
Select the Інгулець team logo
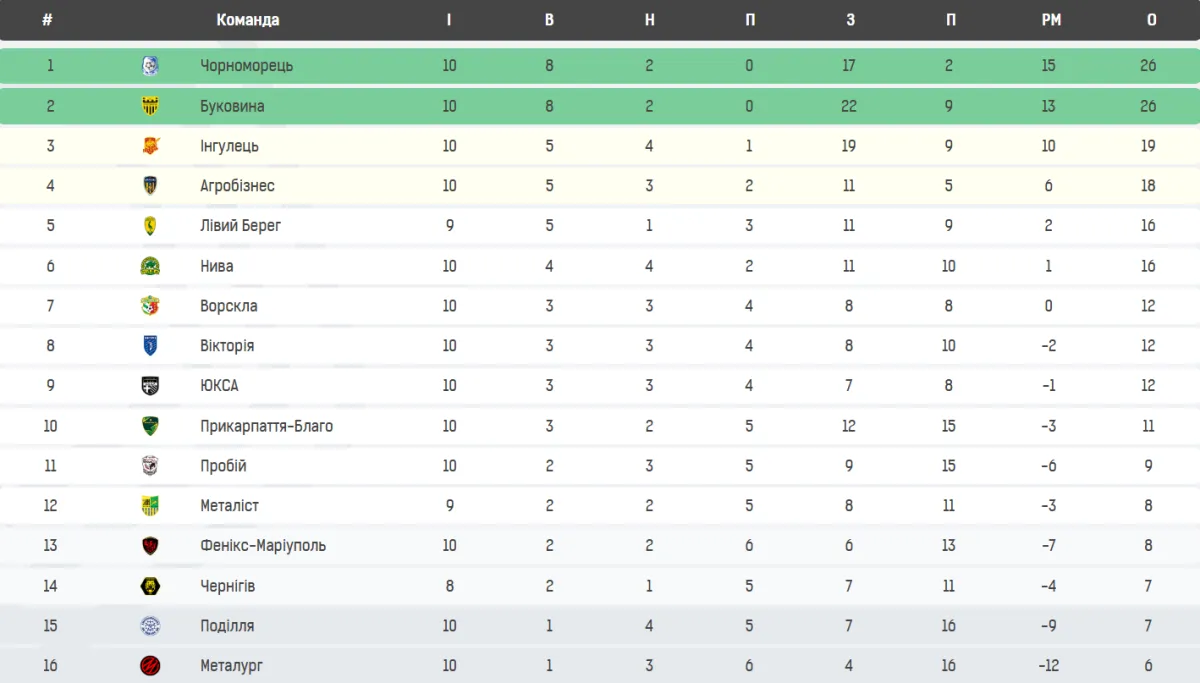150,146
